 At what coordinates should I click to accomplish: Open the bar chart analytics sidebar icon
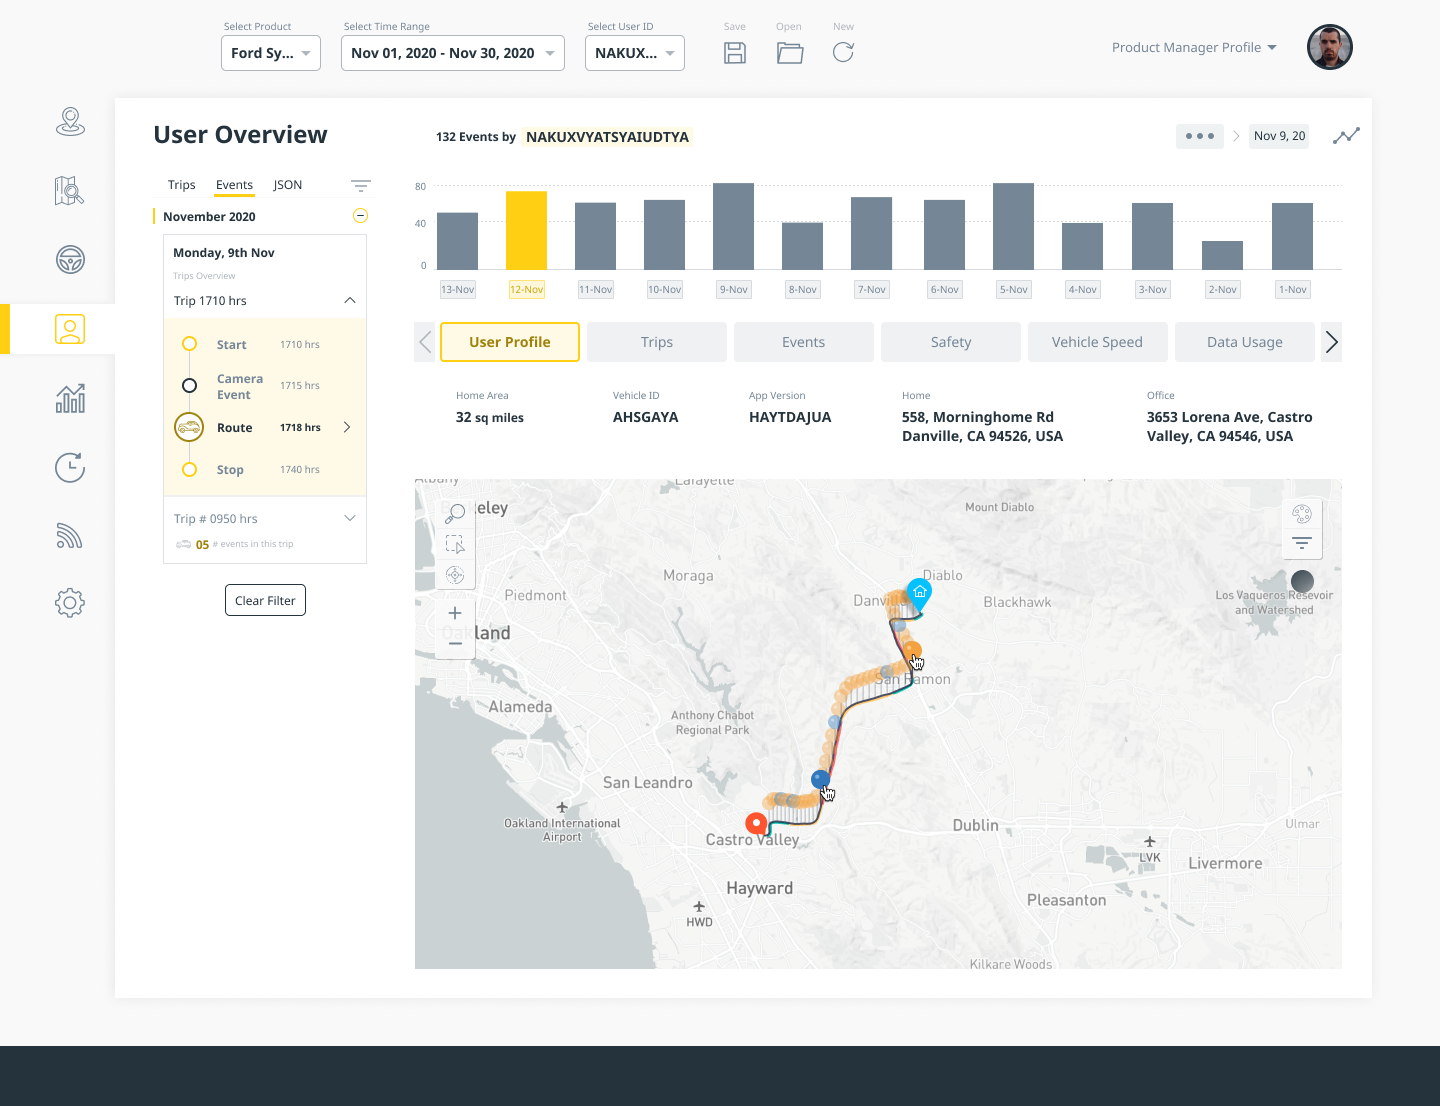click(70, 399)
